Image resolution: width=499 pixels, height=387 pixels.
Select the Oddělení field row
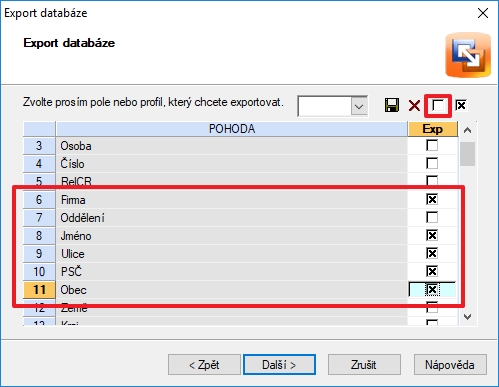232,218
